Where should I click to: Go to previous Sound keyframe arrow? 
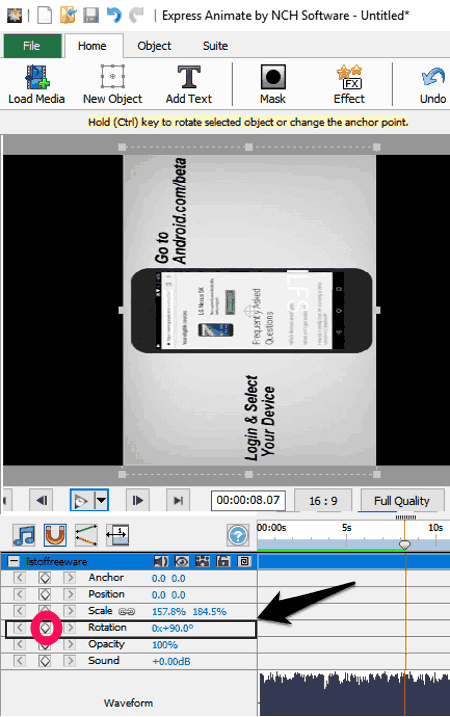(20, 661)
